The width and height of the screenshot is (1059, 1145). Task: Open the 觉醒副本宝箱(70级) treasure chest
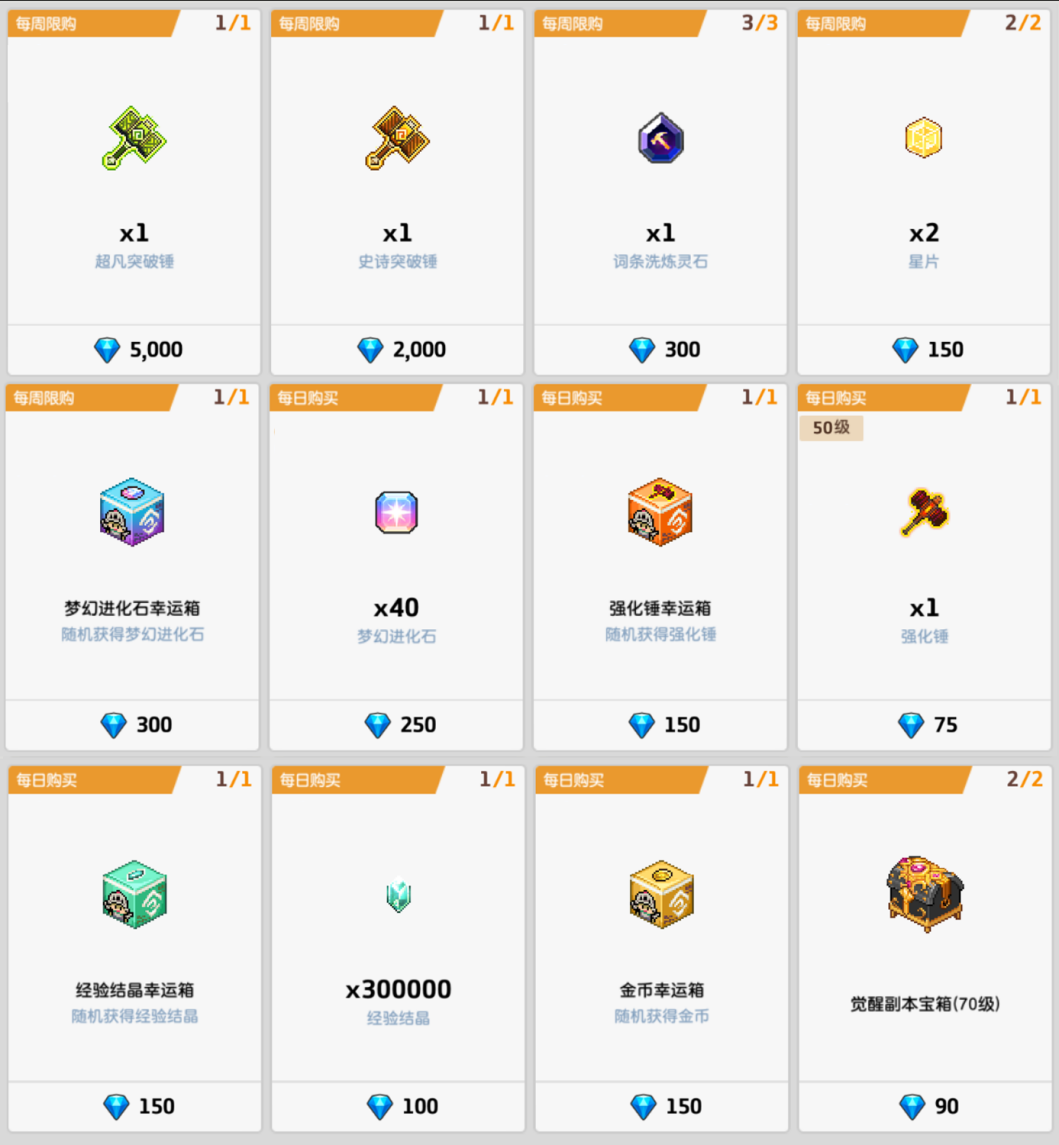925,895
